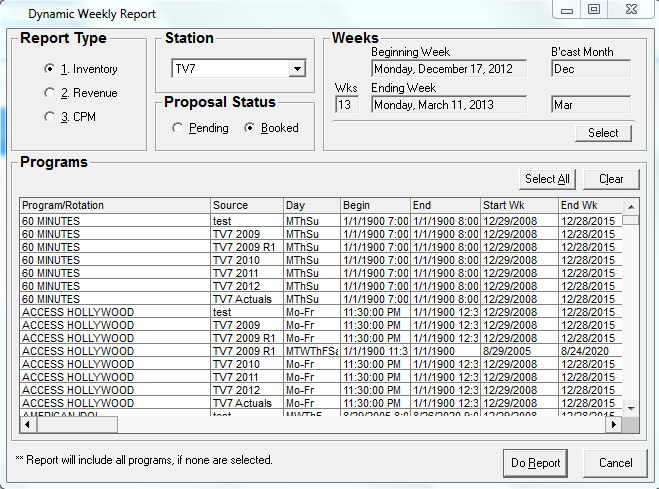
Task: Select the 60 MINUTES TV7 2010 row
Action: click(115, 259)
